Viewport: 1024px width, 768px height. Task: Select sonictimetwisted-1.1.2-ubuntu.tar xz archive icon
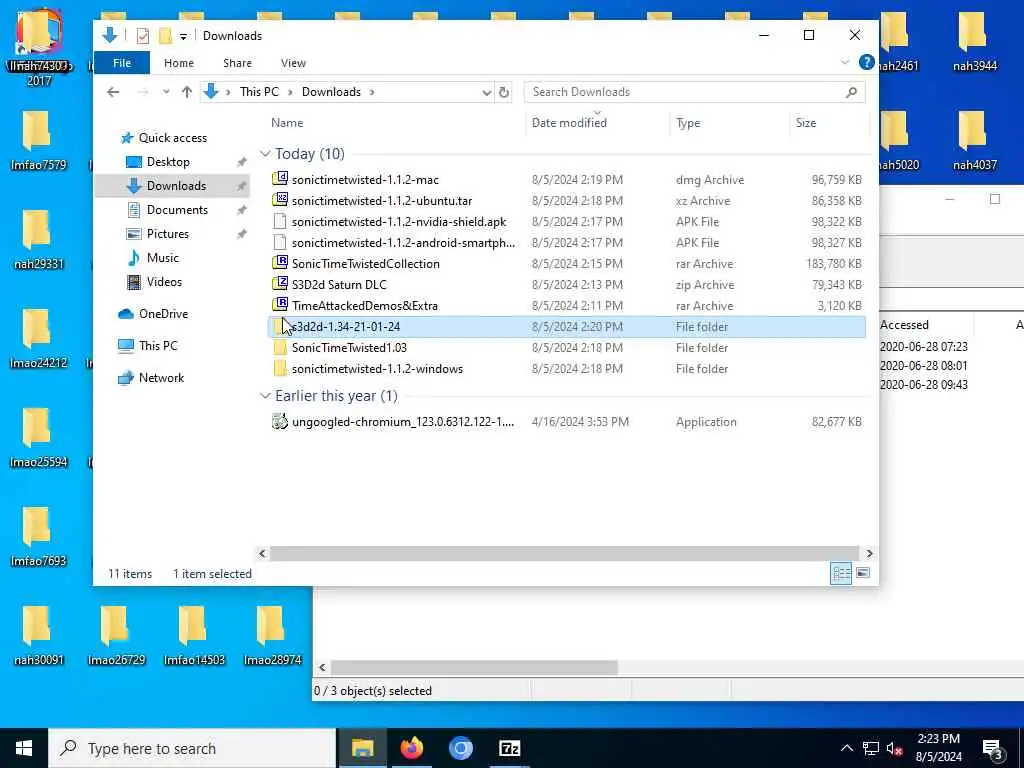point(280,200)
